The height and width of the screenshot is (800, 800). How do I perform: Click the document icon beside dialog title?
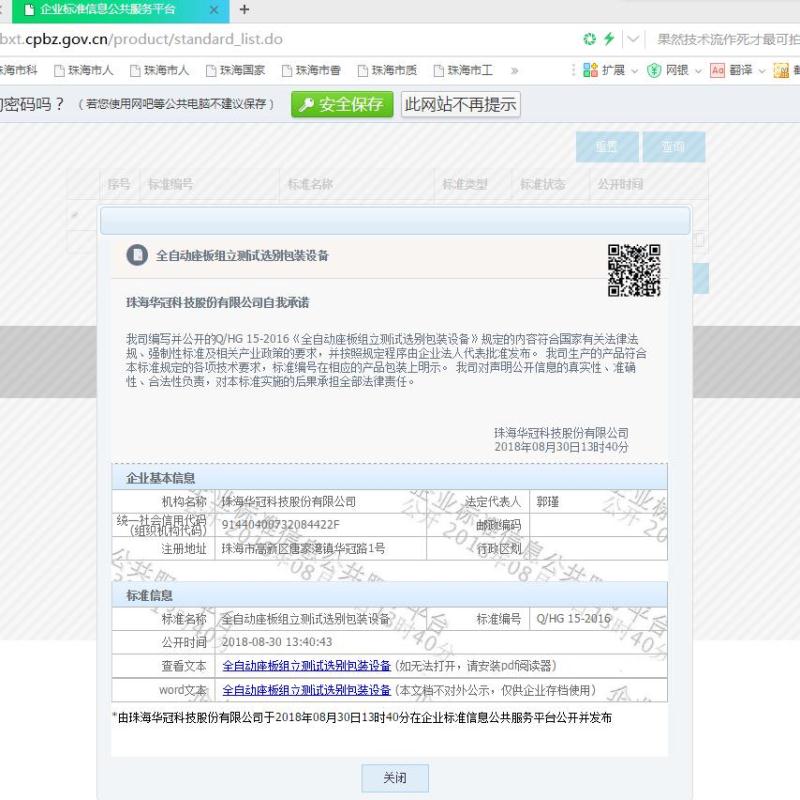137,255
